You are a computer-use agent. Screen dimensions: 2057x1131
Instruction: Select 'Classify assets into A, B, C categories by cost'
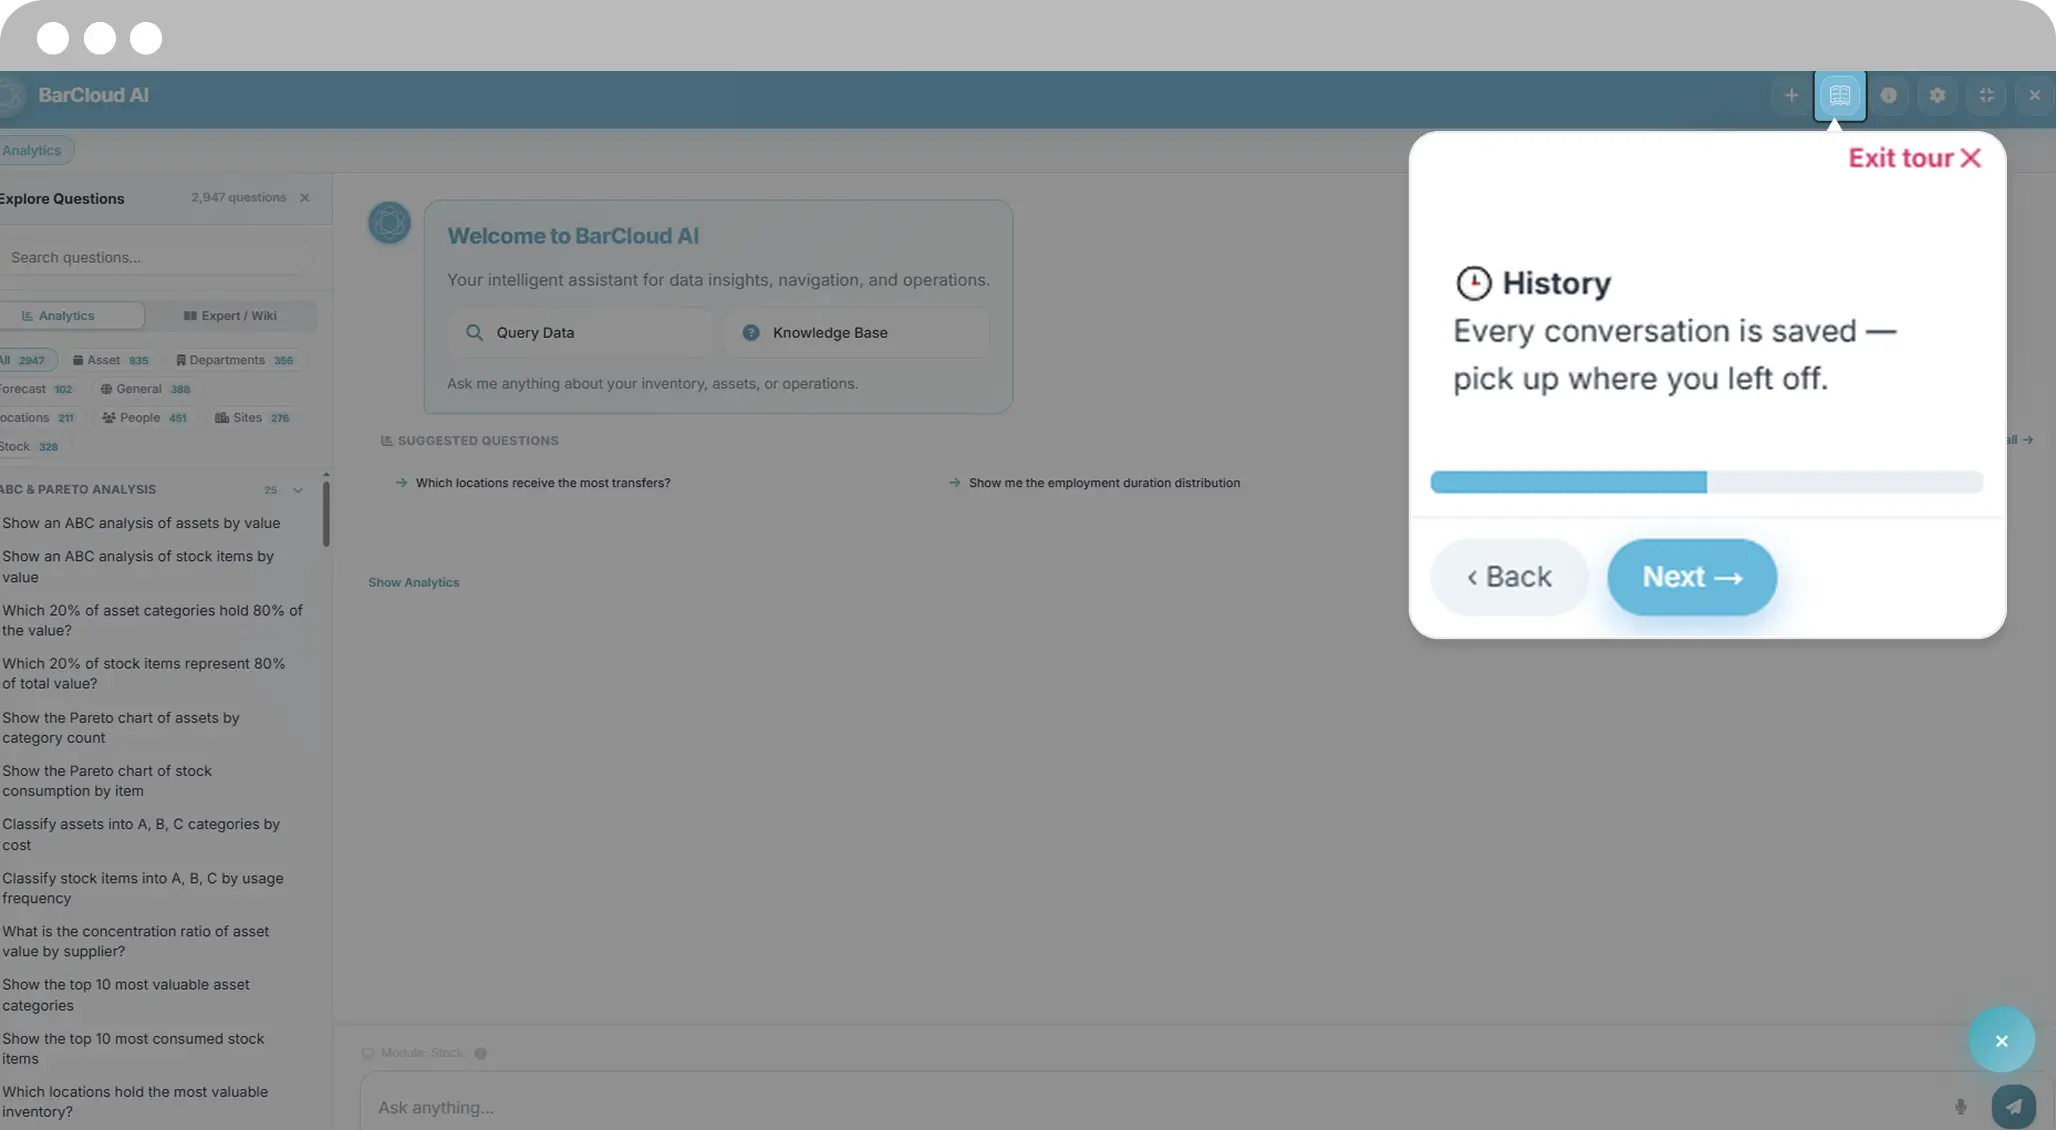141,835
